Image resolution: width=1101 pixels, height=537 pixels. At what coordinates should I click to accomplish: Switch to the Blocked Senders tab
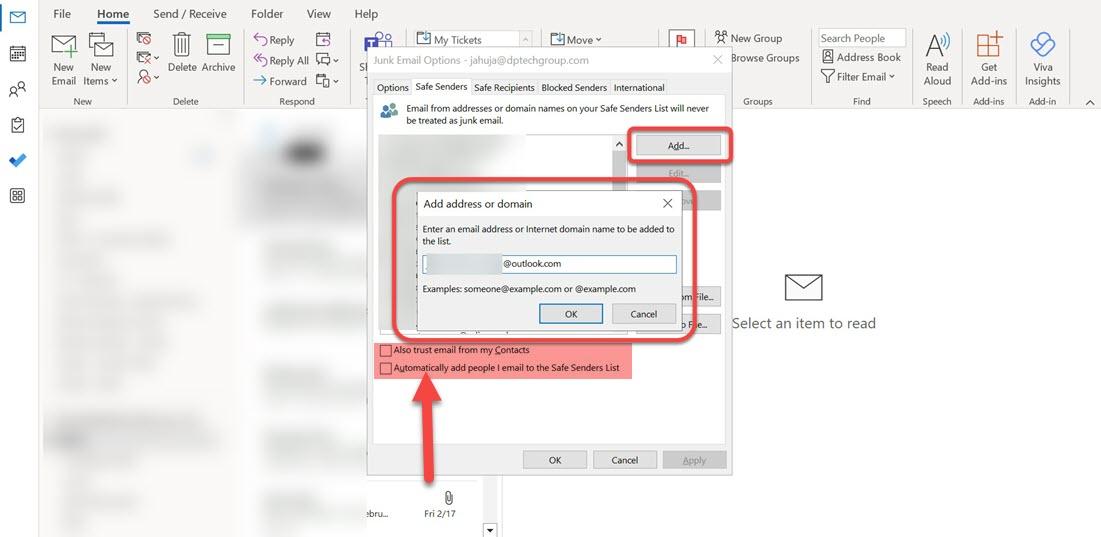tap(574, 88)
